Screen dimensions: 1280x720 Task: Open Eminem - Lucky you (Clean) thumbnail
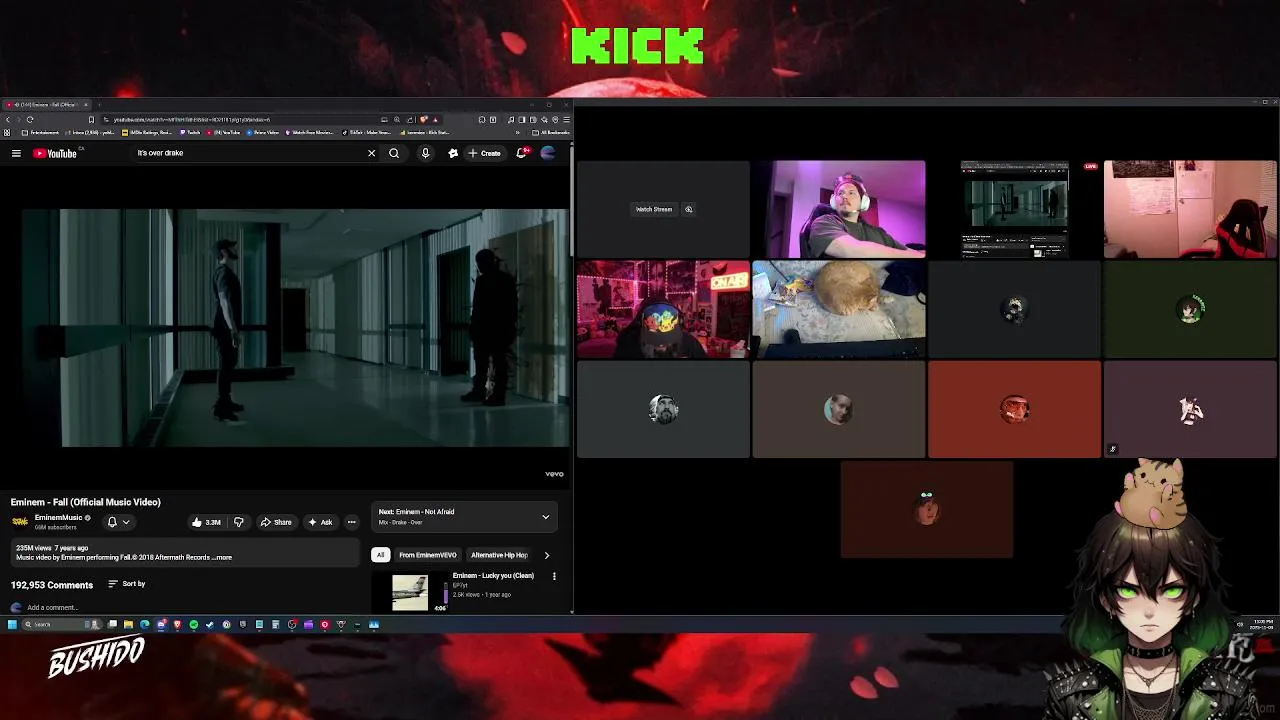[410, 592]
